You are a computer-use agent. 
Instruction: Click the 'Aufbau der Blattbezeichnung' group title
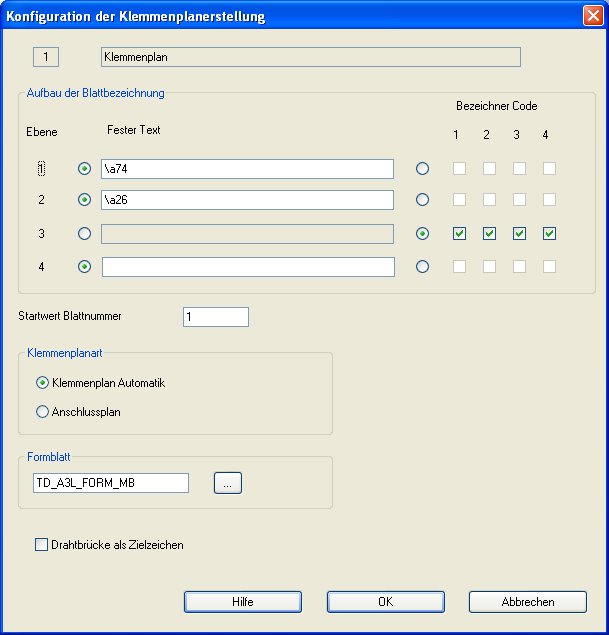[96, 93]
